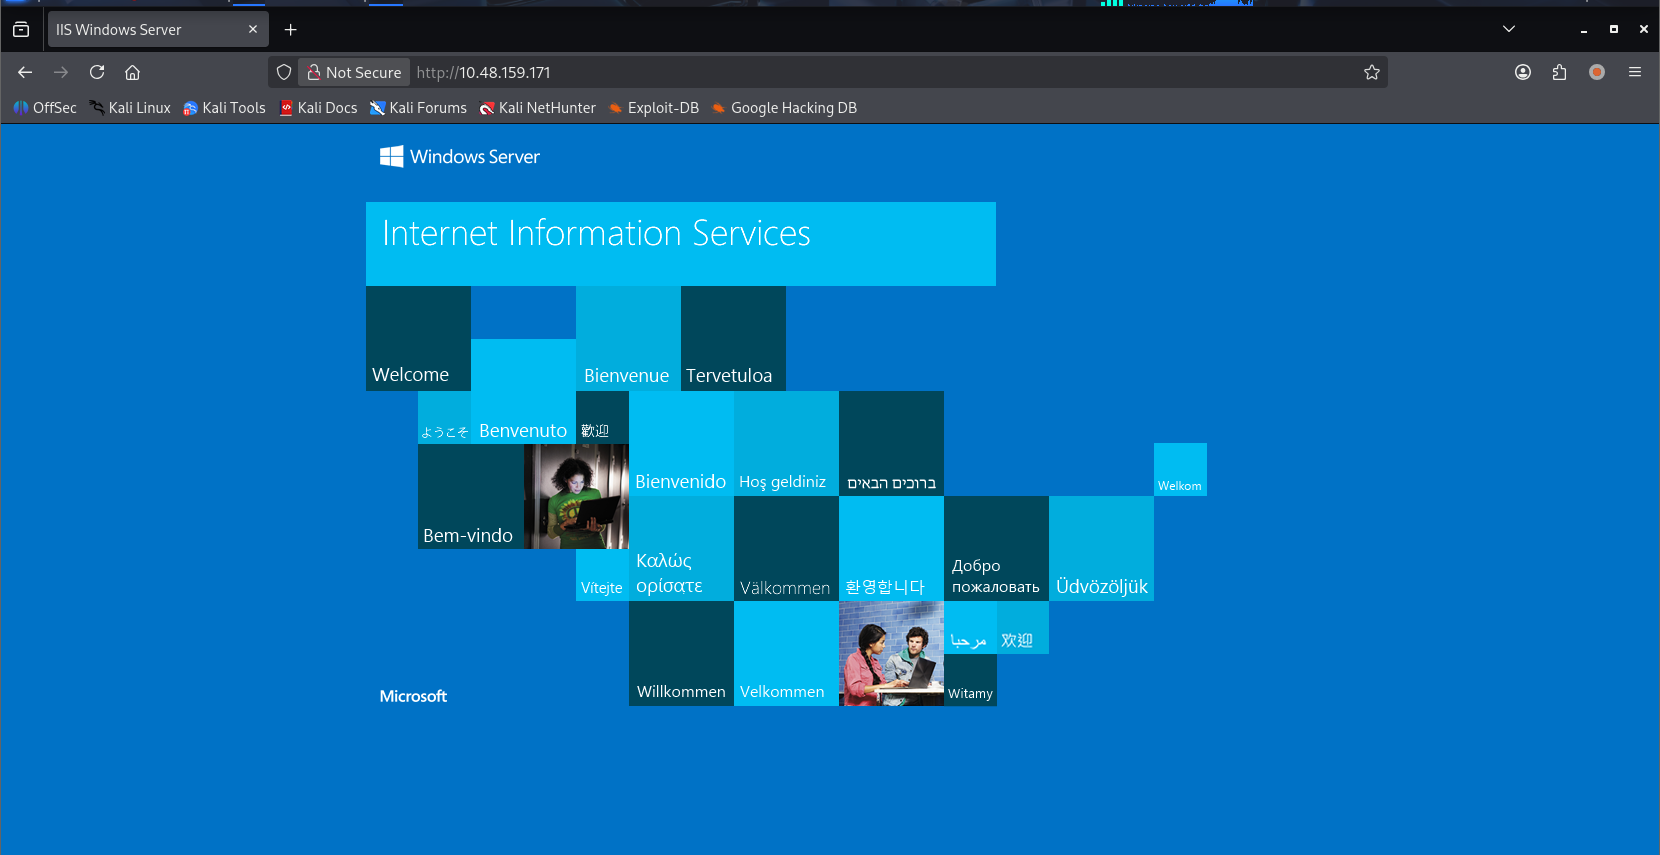Image resolution: width=1660 pixels, height=855 pixels.
Task: Close the IIS Windows Server tab
Action: [x=253, y=30]
